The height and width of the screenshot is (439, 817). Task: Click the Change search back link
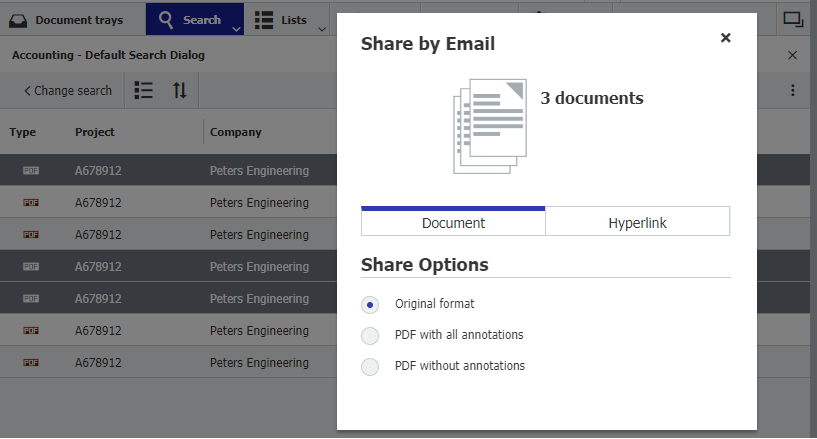[x=67, y=91]
